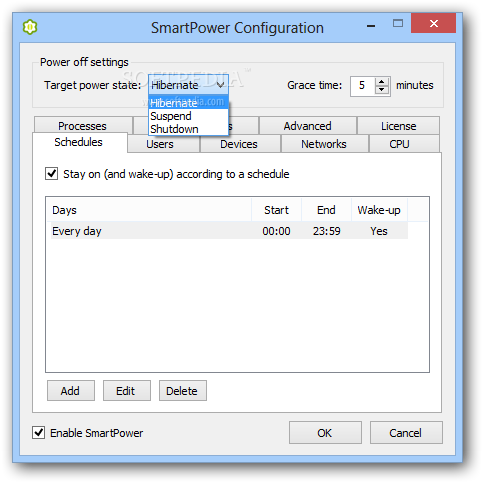The height and width of the screenshot is (483, 483).
Task: Click the SmartPower gear icon in title bar
Action: pyautogui.click(x=30, y=27)
